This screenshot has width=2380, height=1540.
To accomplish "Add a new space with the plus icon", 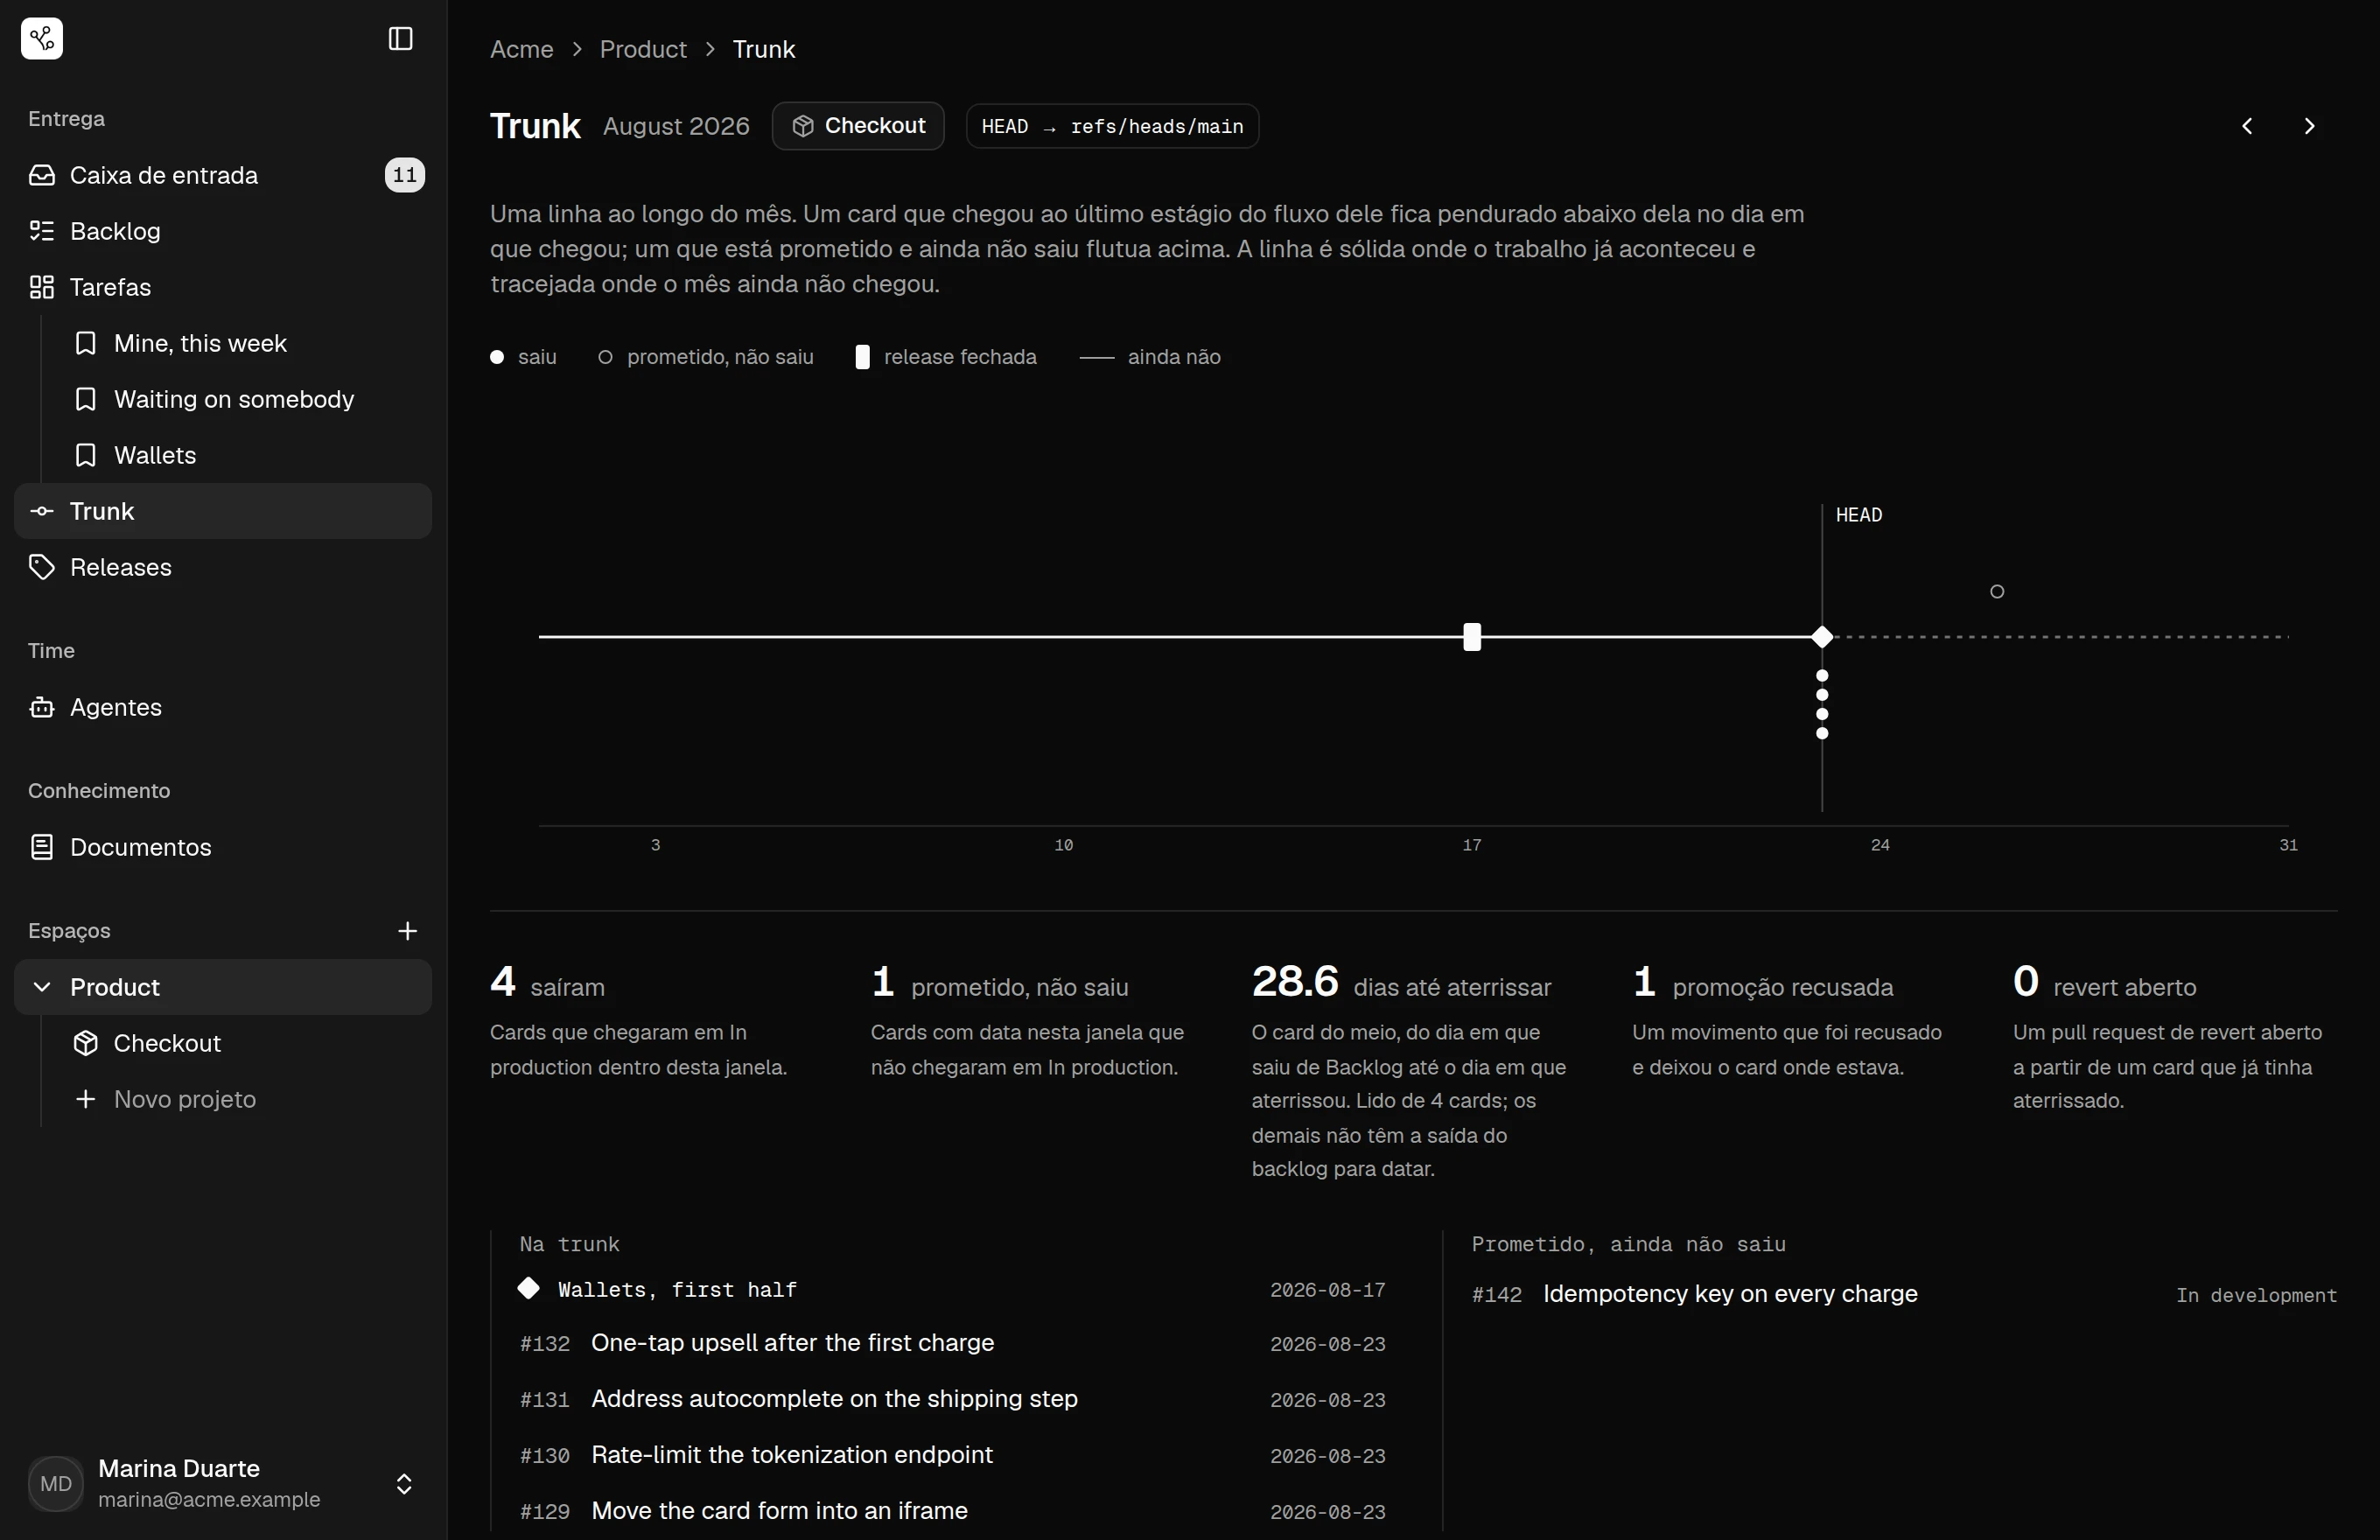I will (x=407, y=931).
